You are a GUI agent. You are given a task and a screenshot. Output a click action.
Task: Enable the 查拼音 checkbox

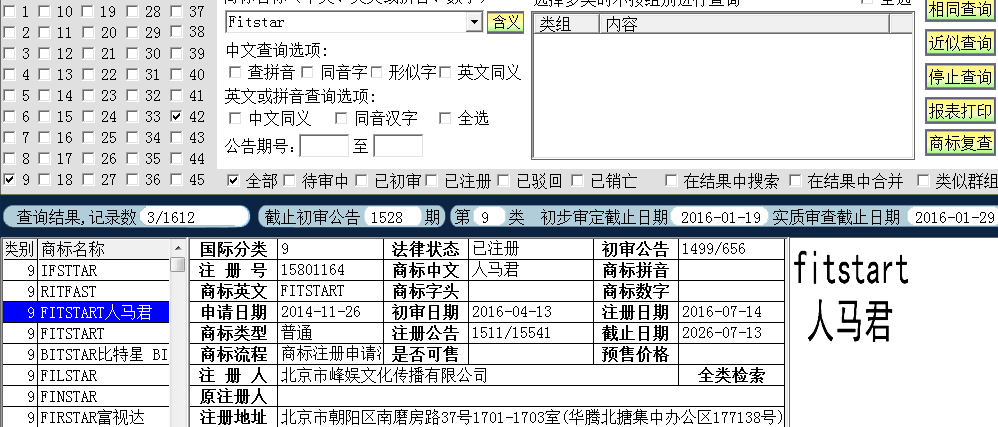tap(235, 72)
